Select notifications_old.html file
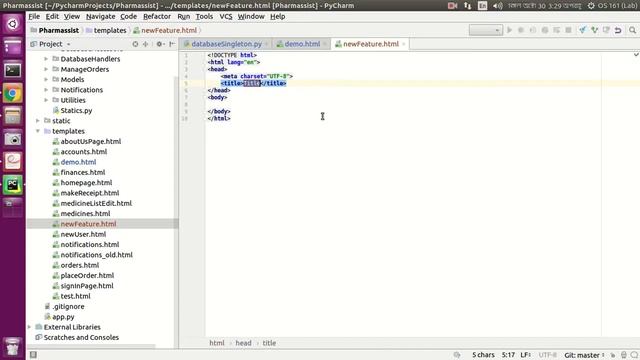This screenshot has height=360, width=640. 96,255
